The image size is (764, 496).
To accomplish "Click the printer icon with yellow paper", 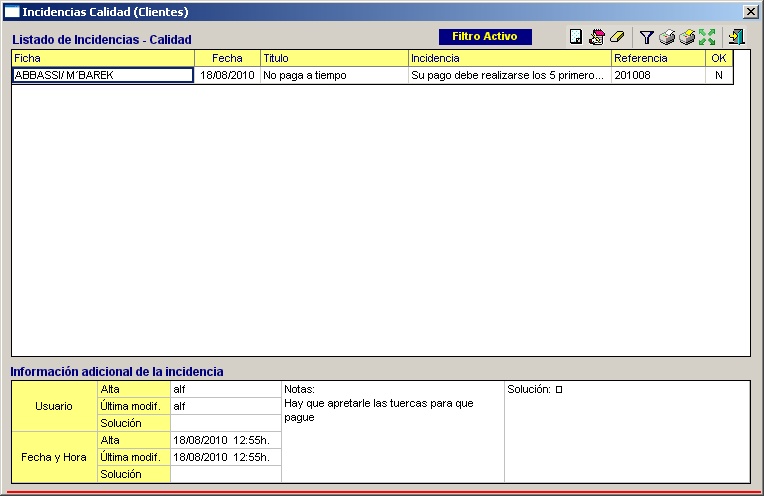I will click(x=687, y=37).
